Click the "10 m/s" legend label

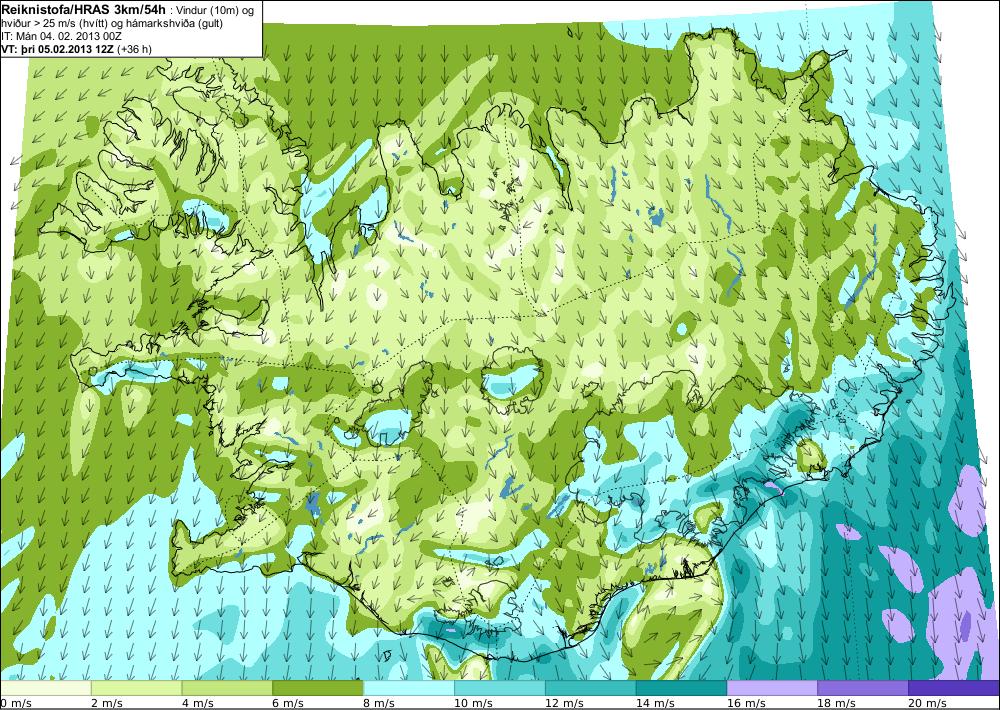point(473,703)
